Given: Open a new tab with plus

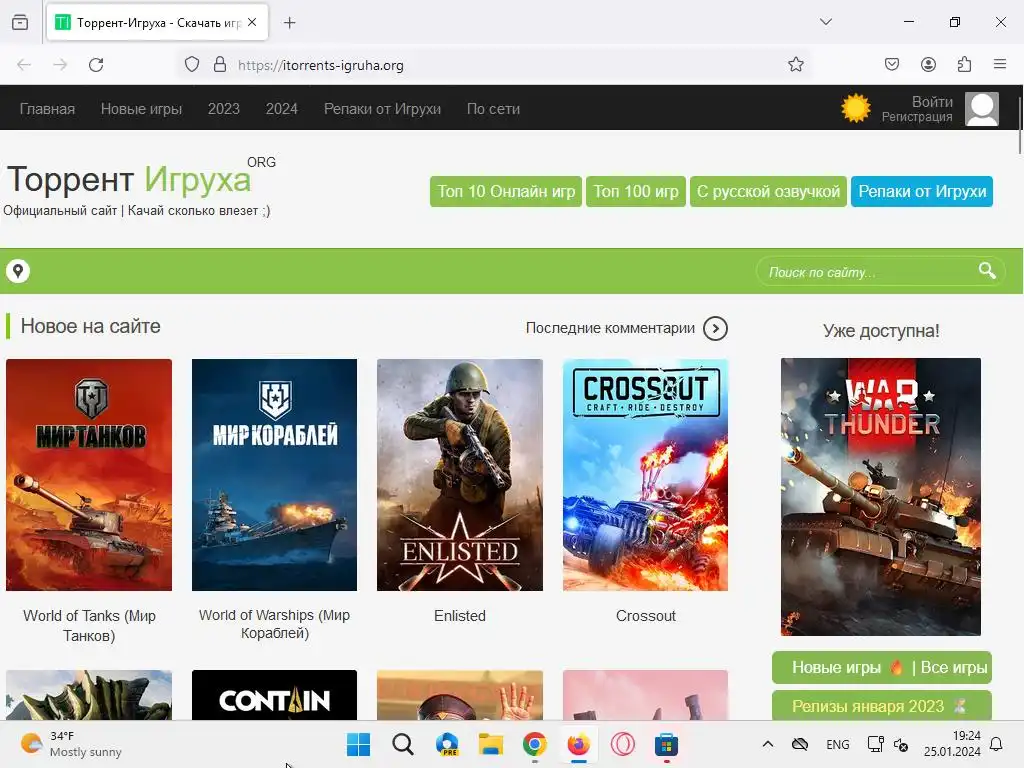Looking at the screenshot, I should coord(290,23).
